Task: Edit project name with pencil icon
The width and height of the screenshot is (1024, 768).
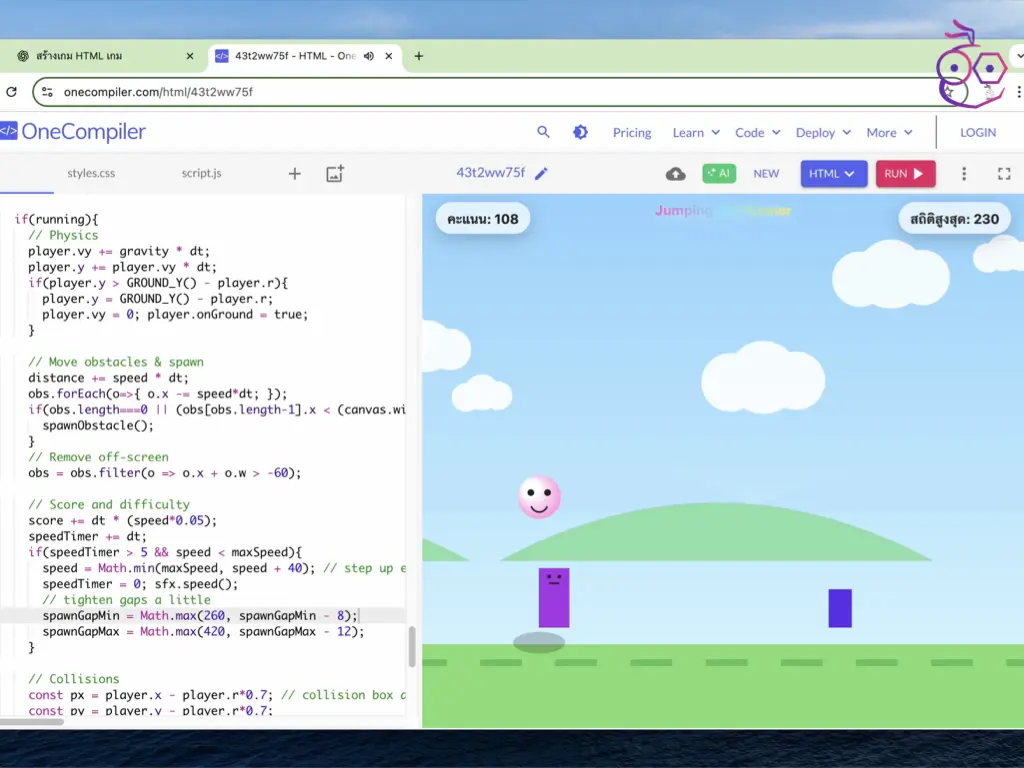Action: 541,174
